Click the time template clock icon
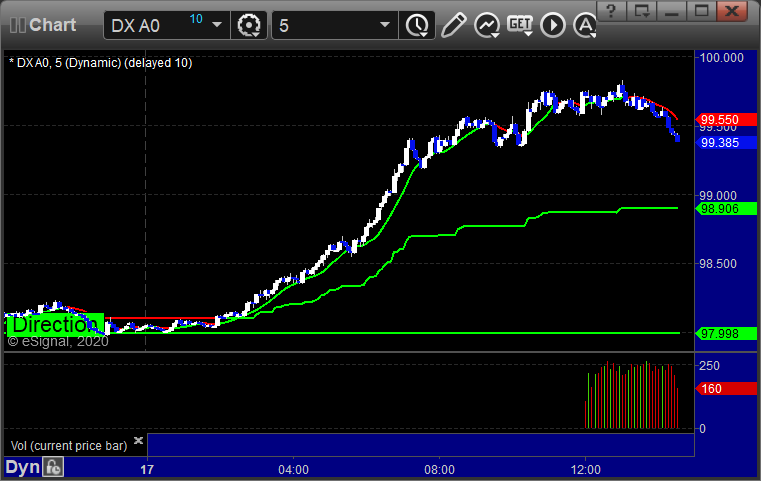This screenshot has width=761, height=481. point(415,25)
